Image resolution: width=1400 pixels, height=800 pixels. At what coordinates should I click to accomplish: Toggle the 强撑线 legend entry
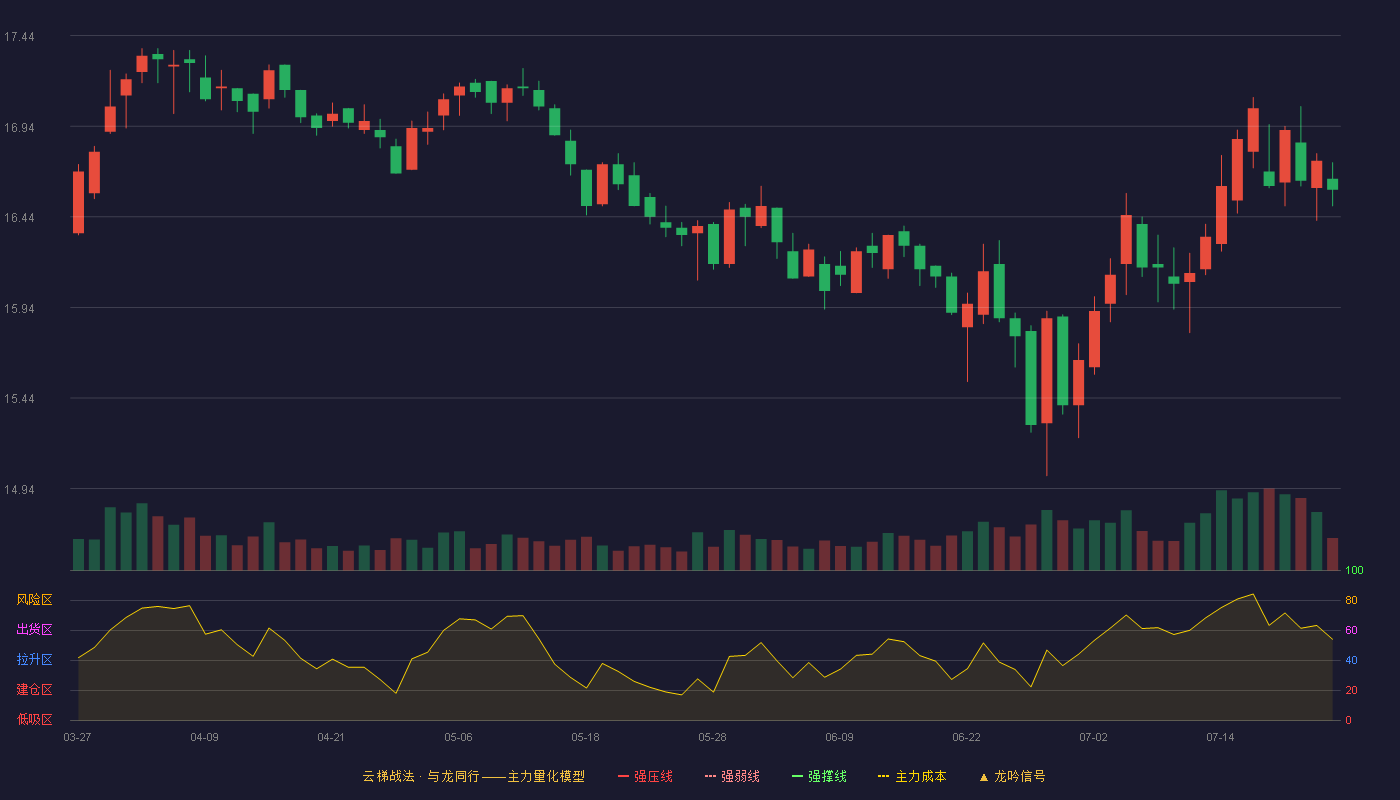point(819,776)
